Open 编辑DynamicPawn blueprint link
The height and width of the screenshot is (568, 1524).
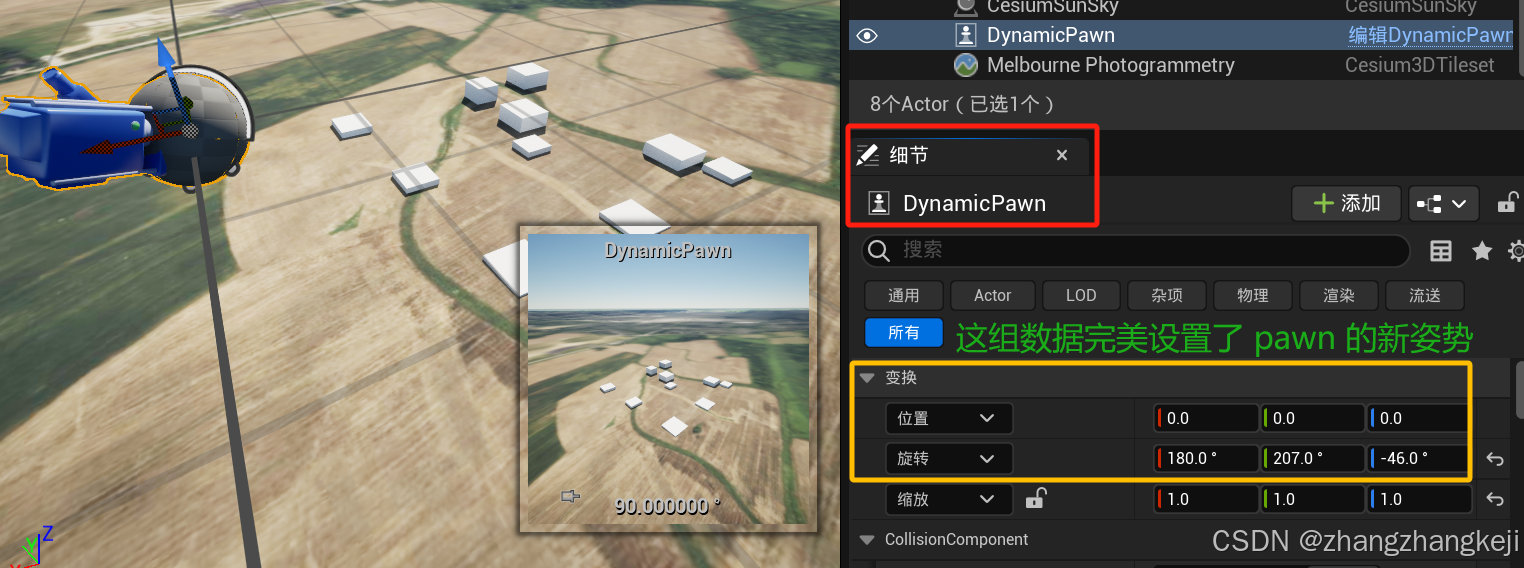click(1430, 35)
